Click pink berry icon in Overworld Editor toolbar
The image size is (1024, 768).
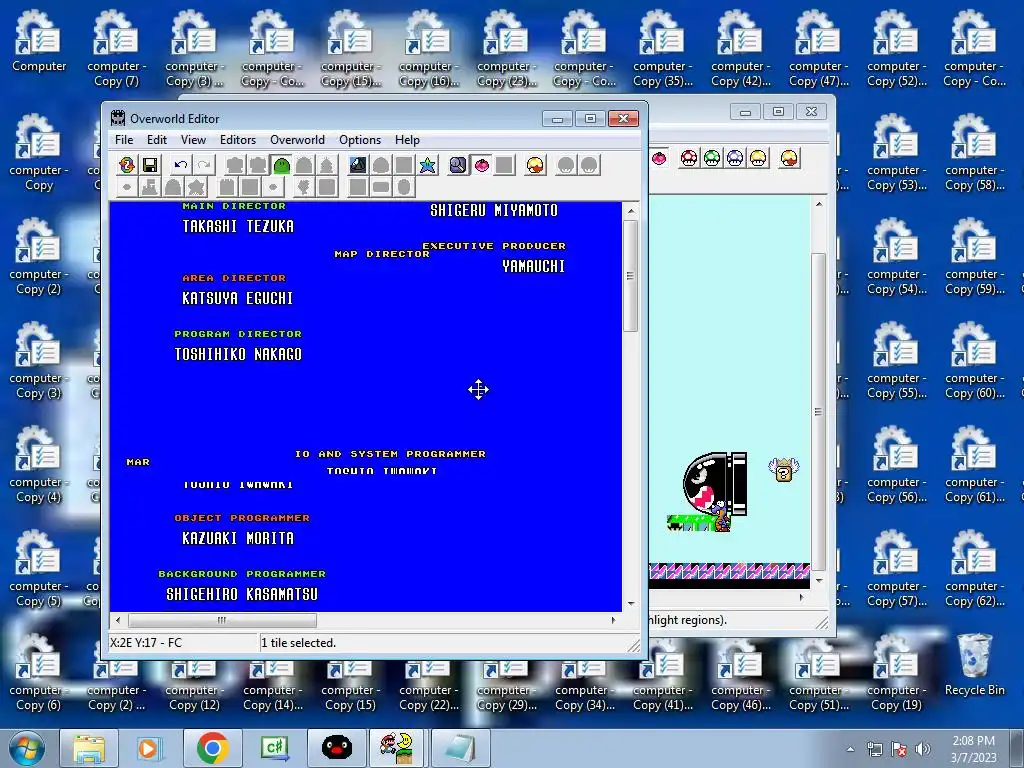481,165
